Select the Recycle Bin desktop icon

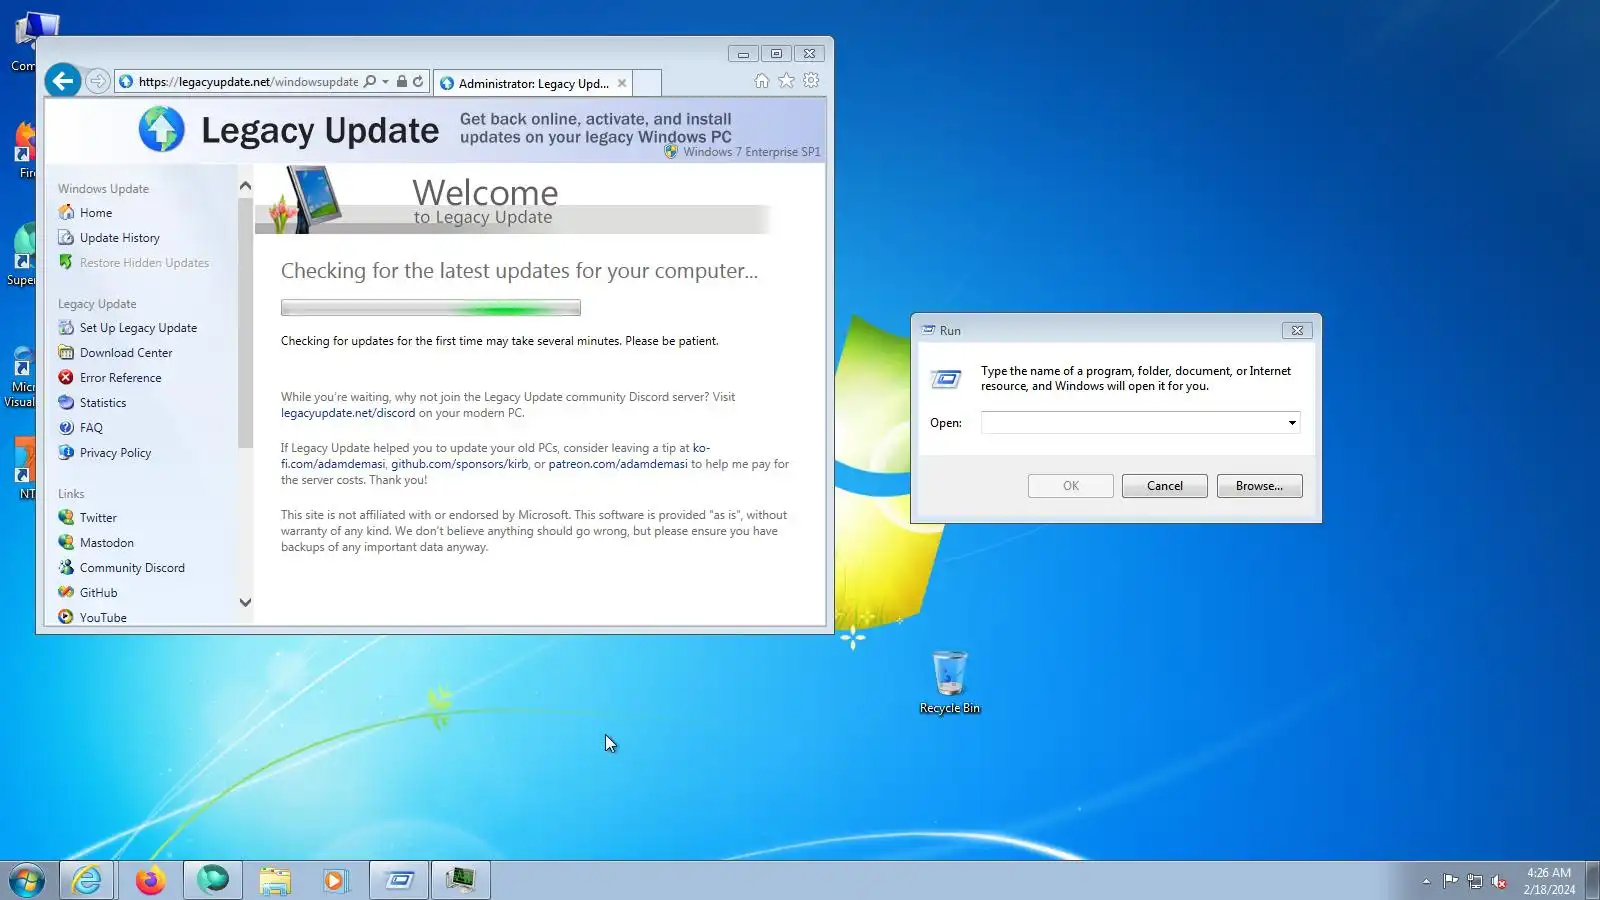click(x=950, y=682)
